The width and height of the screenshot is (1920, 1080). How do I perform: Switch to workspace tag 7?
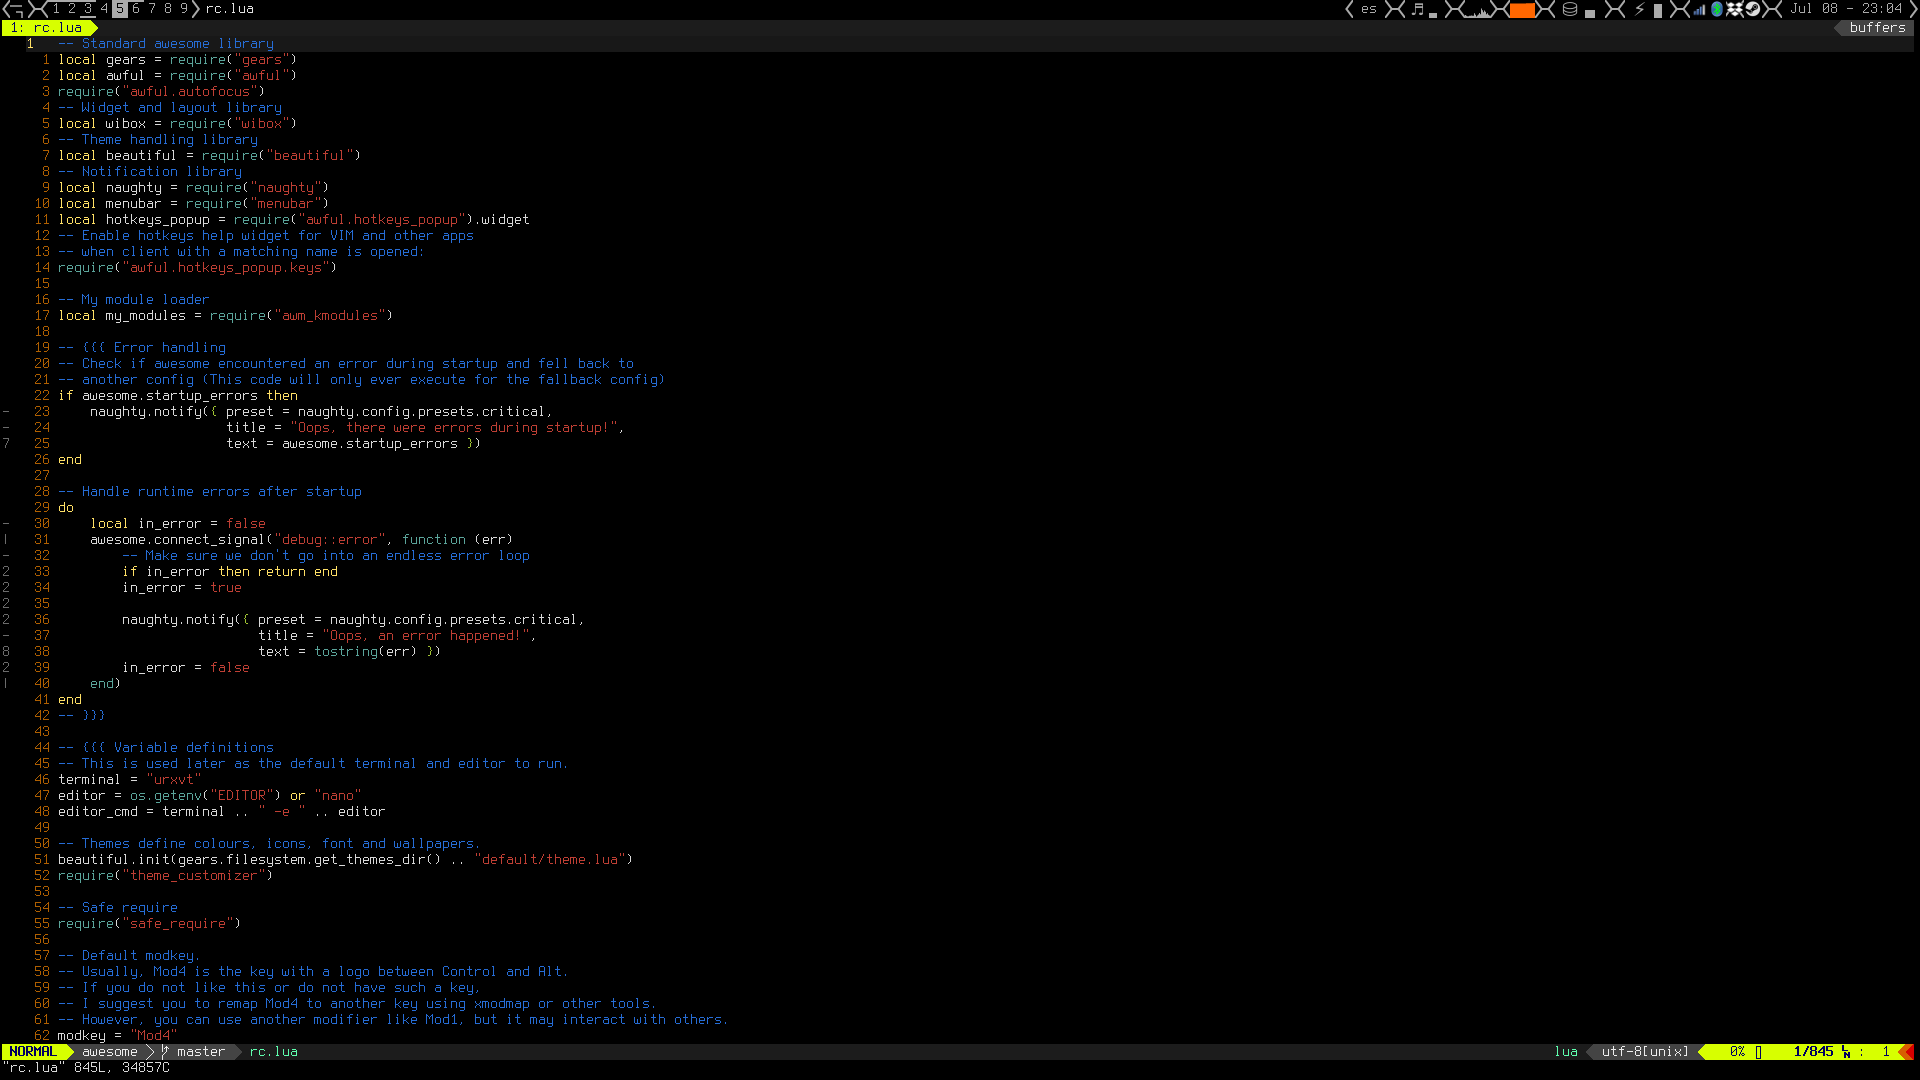(152, 9)
